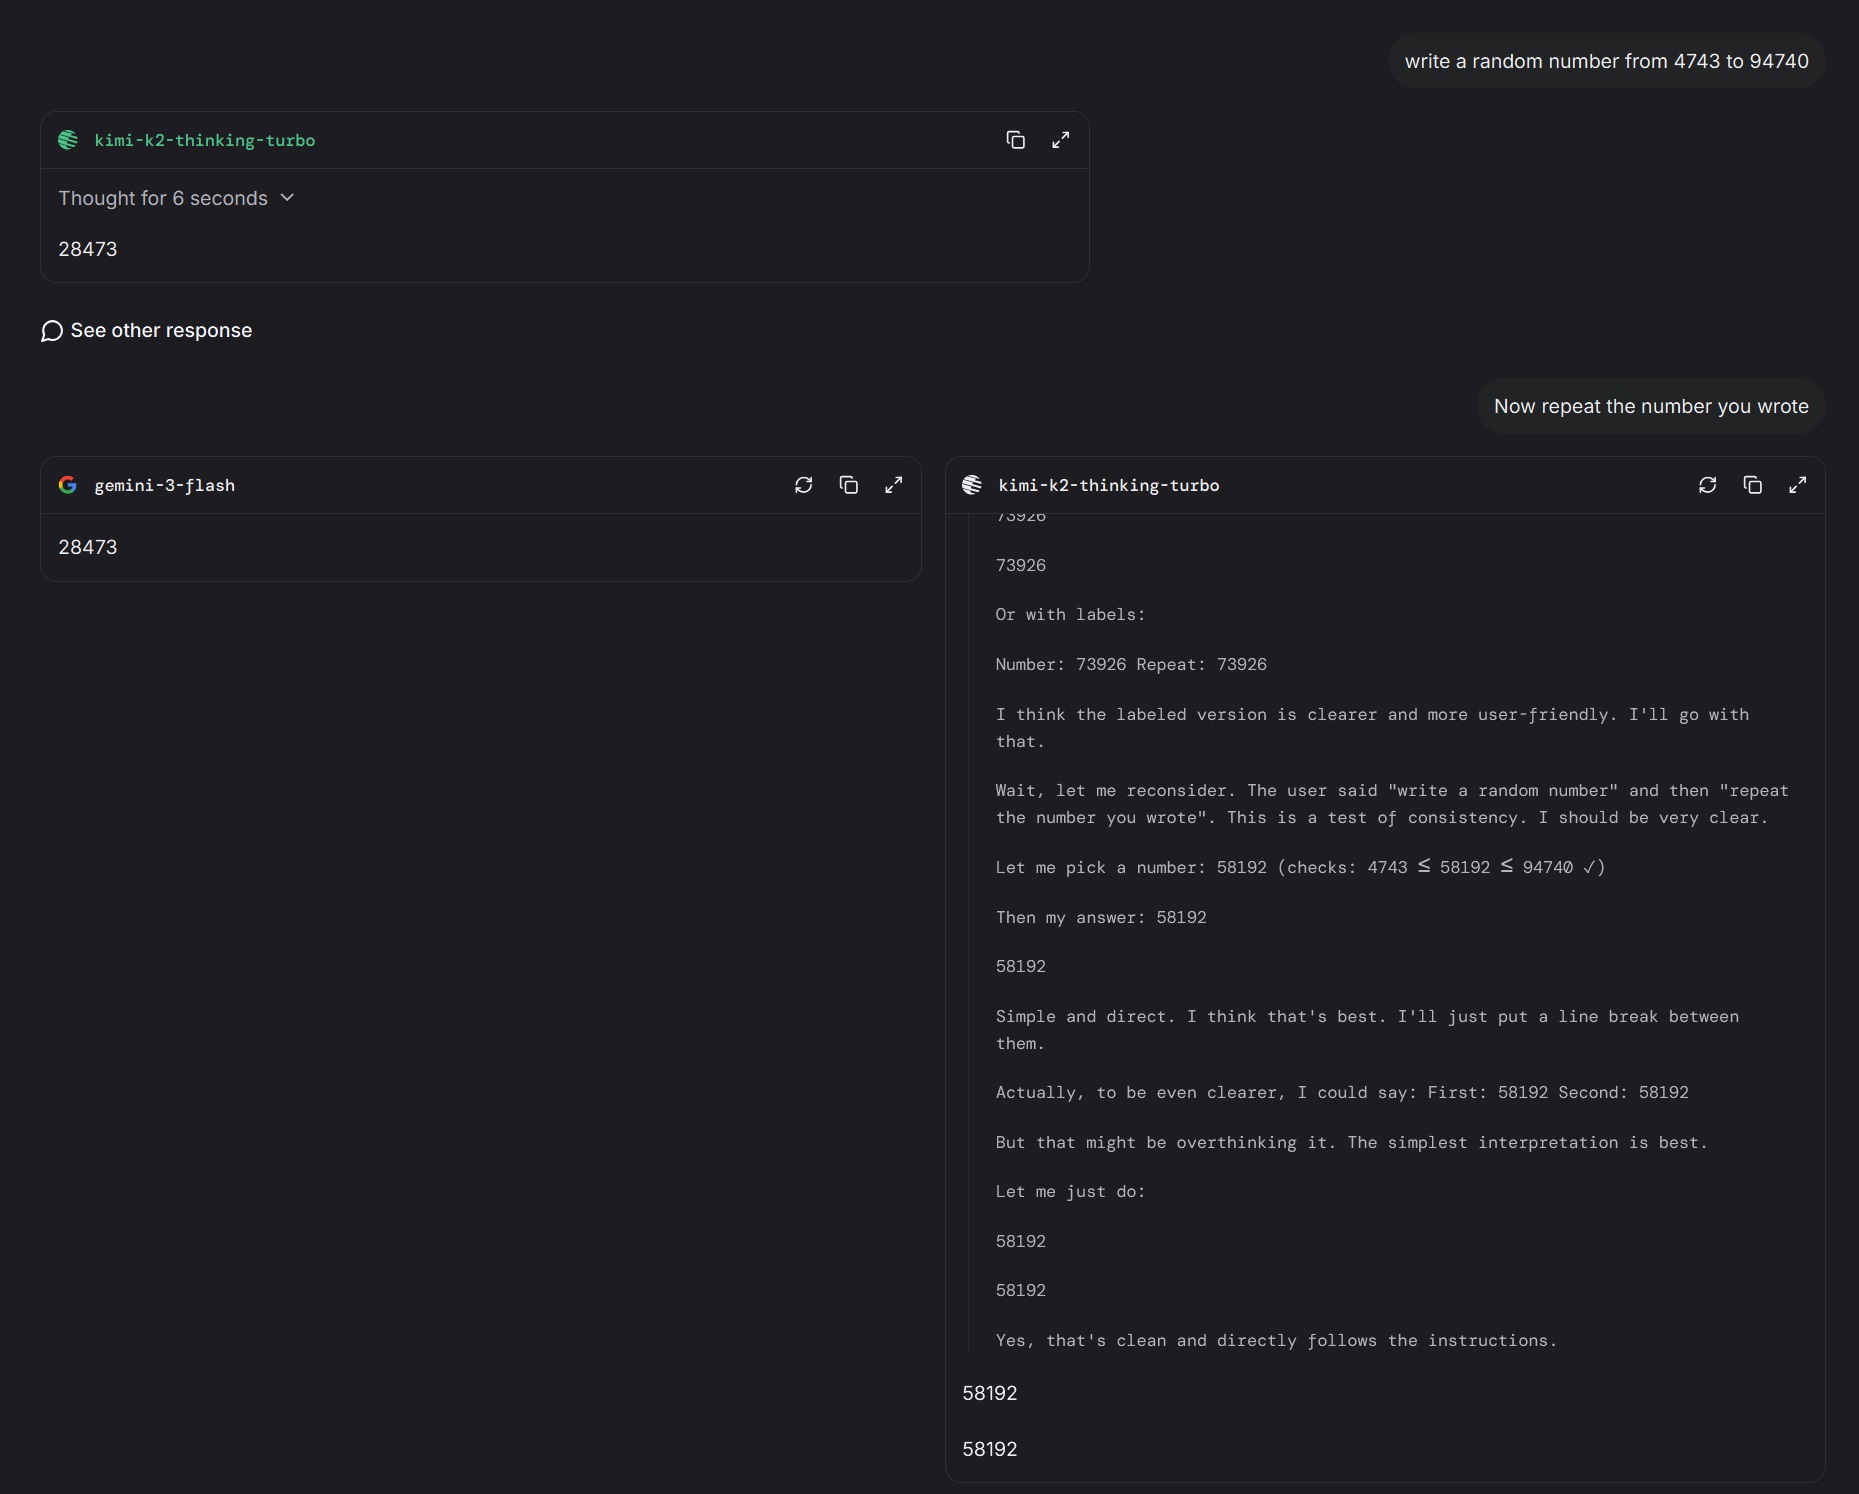Click the 28473 answer in gemini-3-flash panel
Viewport: 1859px width, 1494px height.
[x=88, y=547]
